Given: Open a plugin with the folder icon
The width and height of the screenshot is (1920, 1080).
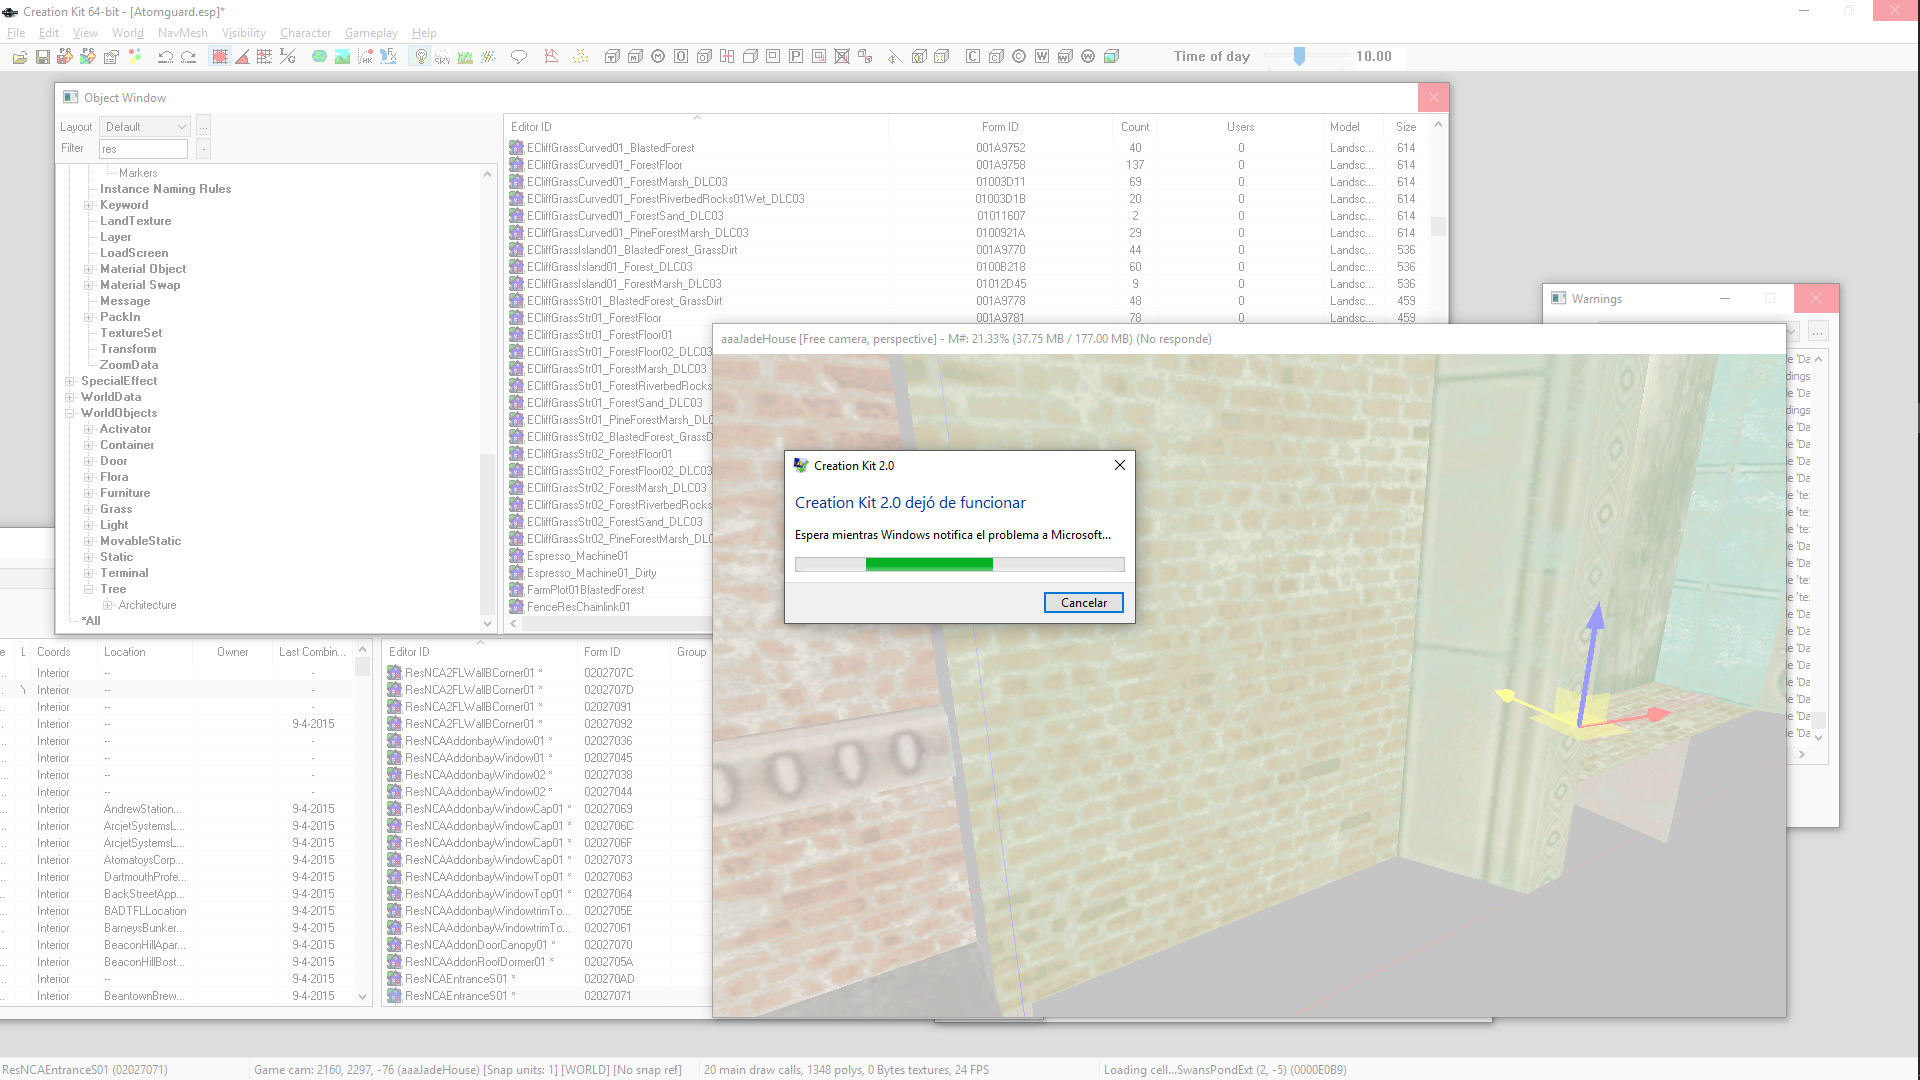Looking at the screenshot, I should tap(19, 57).
